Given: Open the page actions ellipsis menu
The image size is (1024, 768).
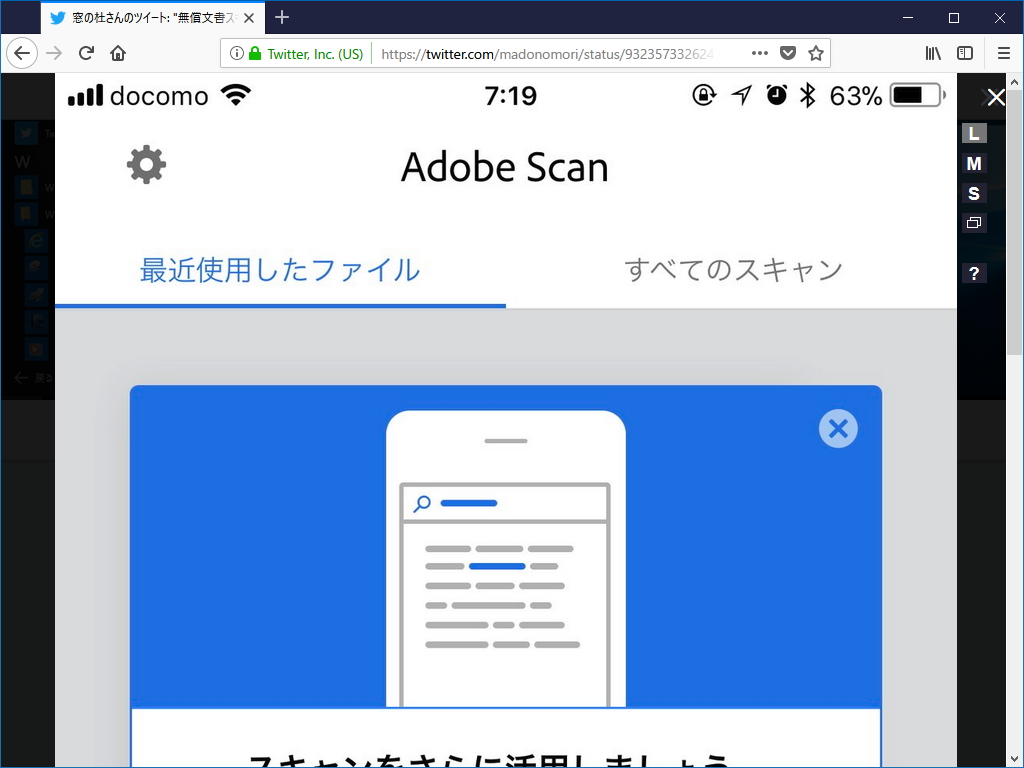Looking at the screenshot, I should pos(759,53).
